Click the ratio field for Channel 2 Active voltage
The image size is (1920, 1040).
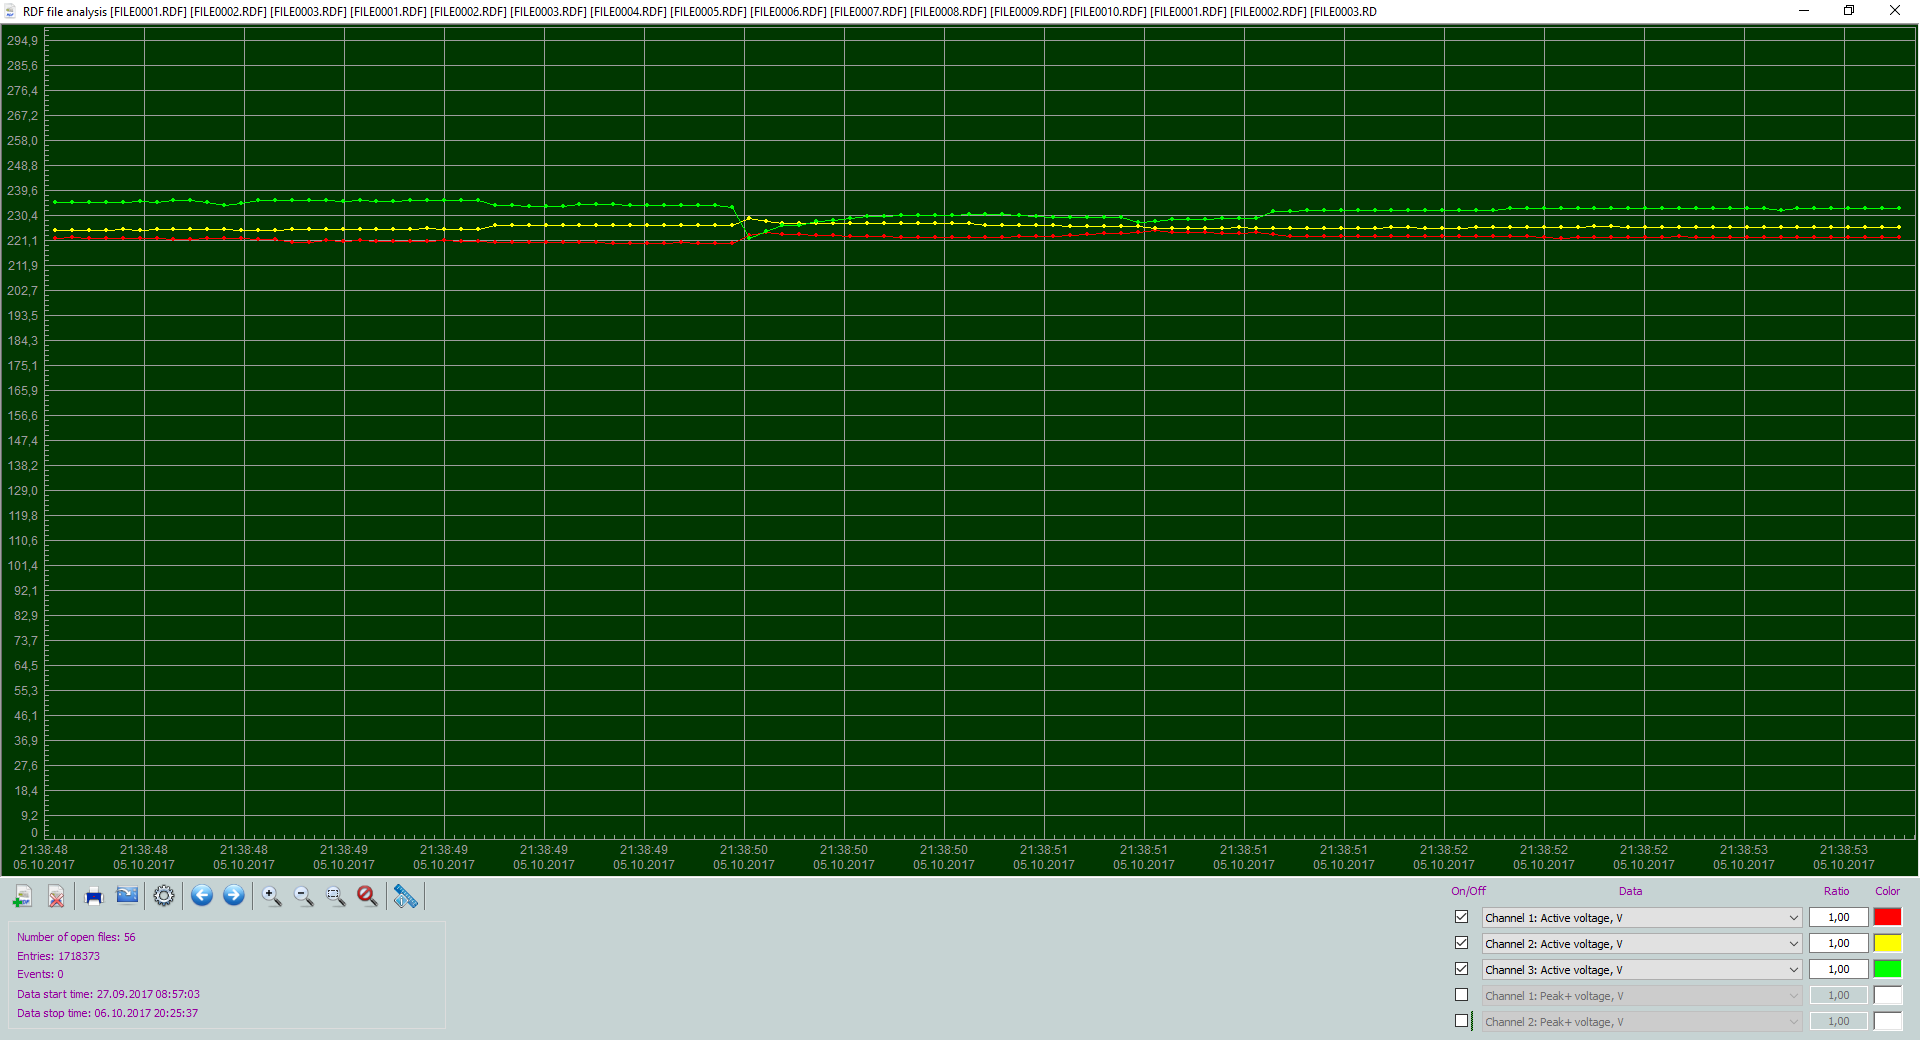(1839, 943)
